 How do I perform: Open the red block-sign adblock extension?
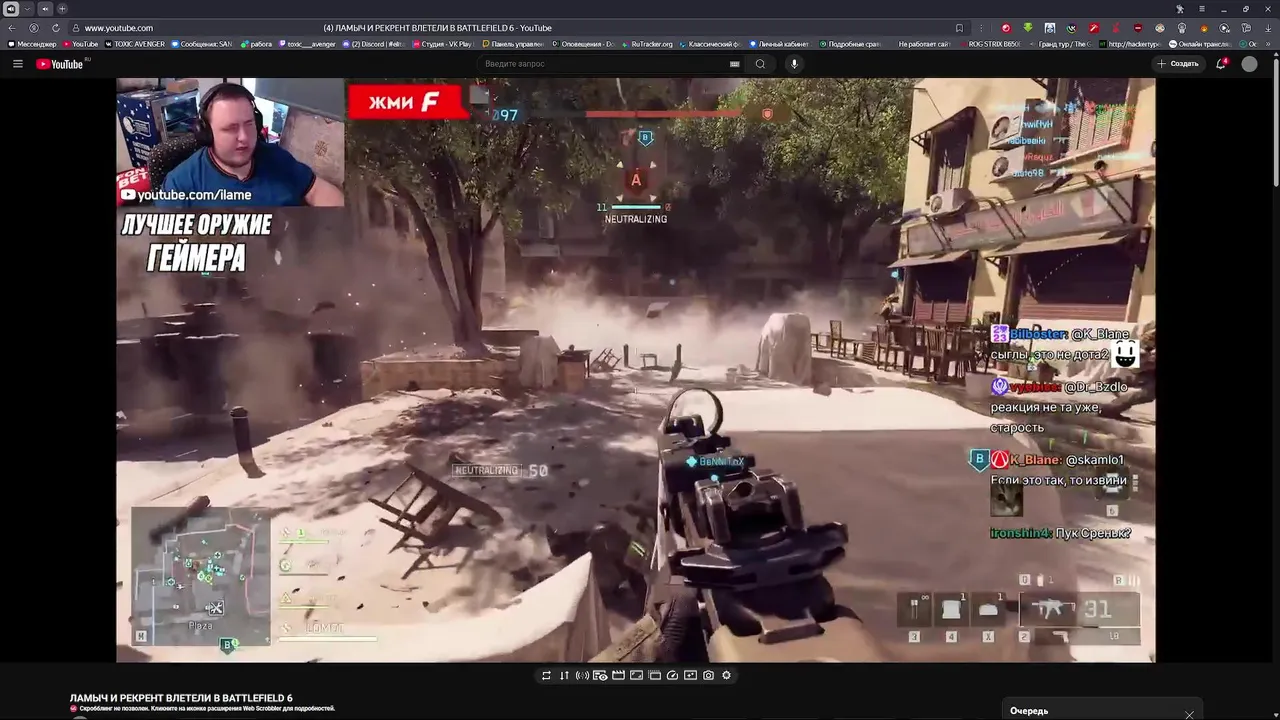(1138, 28)
